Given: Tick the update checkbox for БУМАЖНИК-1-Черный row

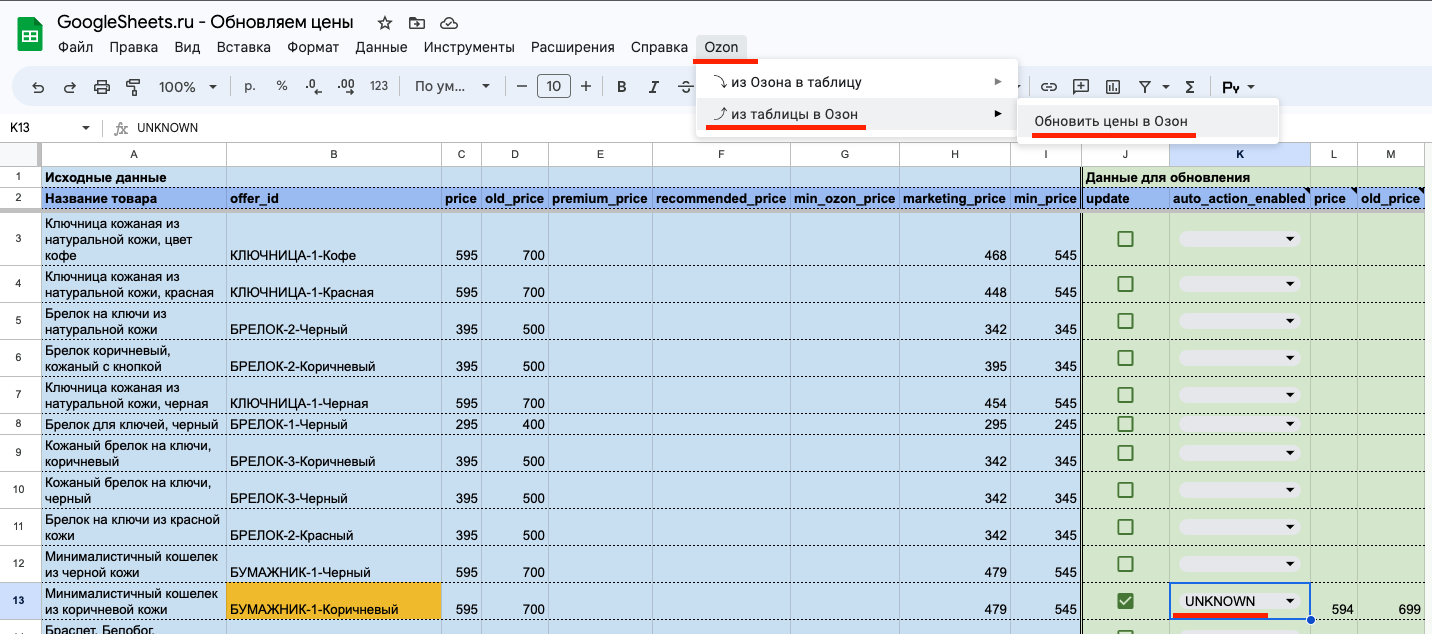Looking at the screenshot, I should 1125,564.
